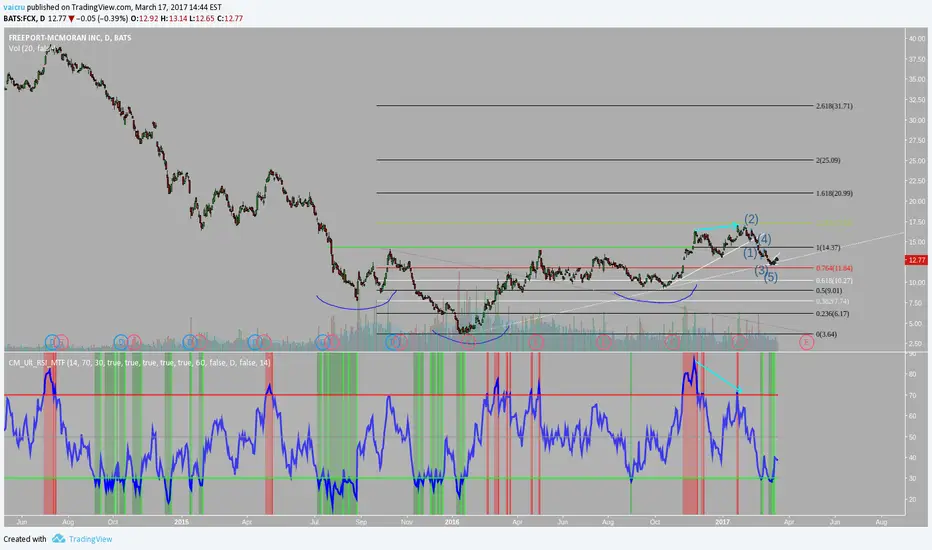Select the 0.236(6.17) Fibonacci label
Viewport: 932px width, 550px height.
pyautogui.click(x=832, y=313)
